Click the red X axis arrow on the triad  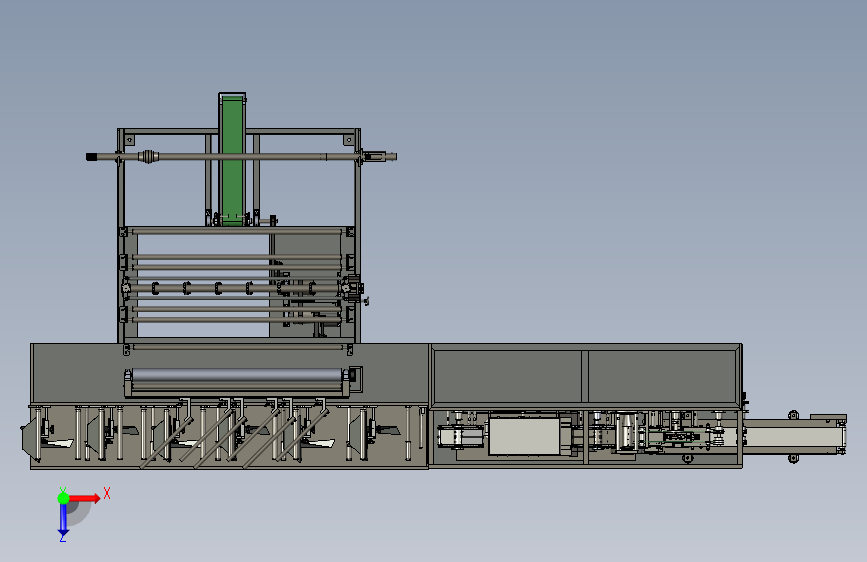click(84, 498)
